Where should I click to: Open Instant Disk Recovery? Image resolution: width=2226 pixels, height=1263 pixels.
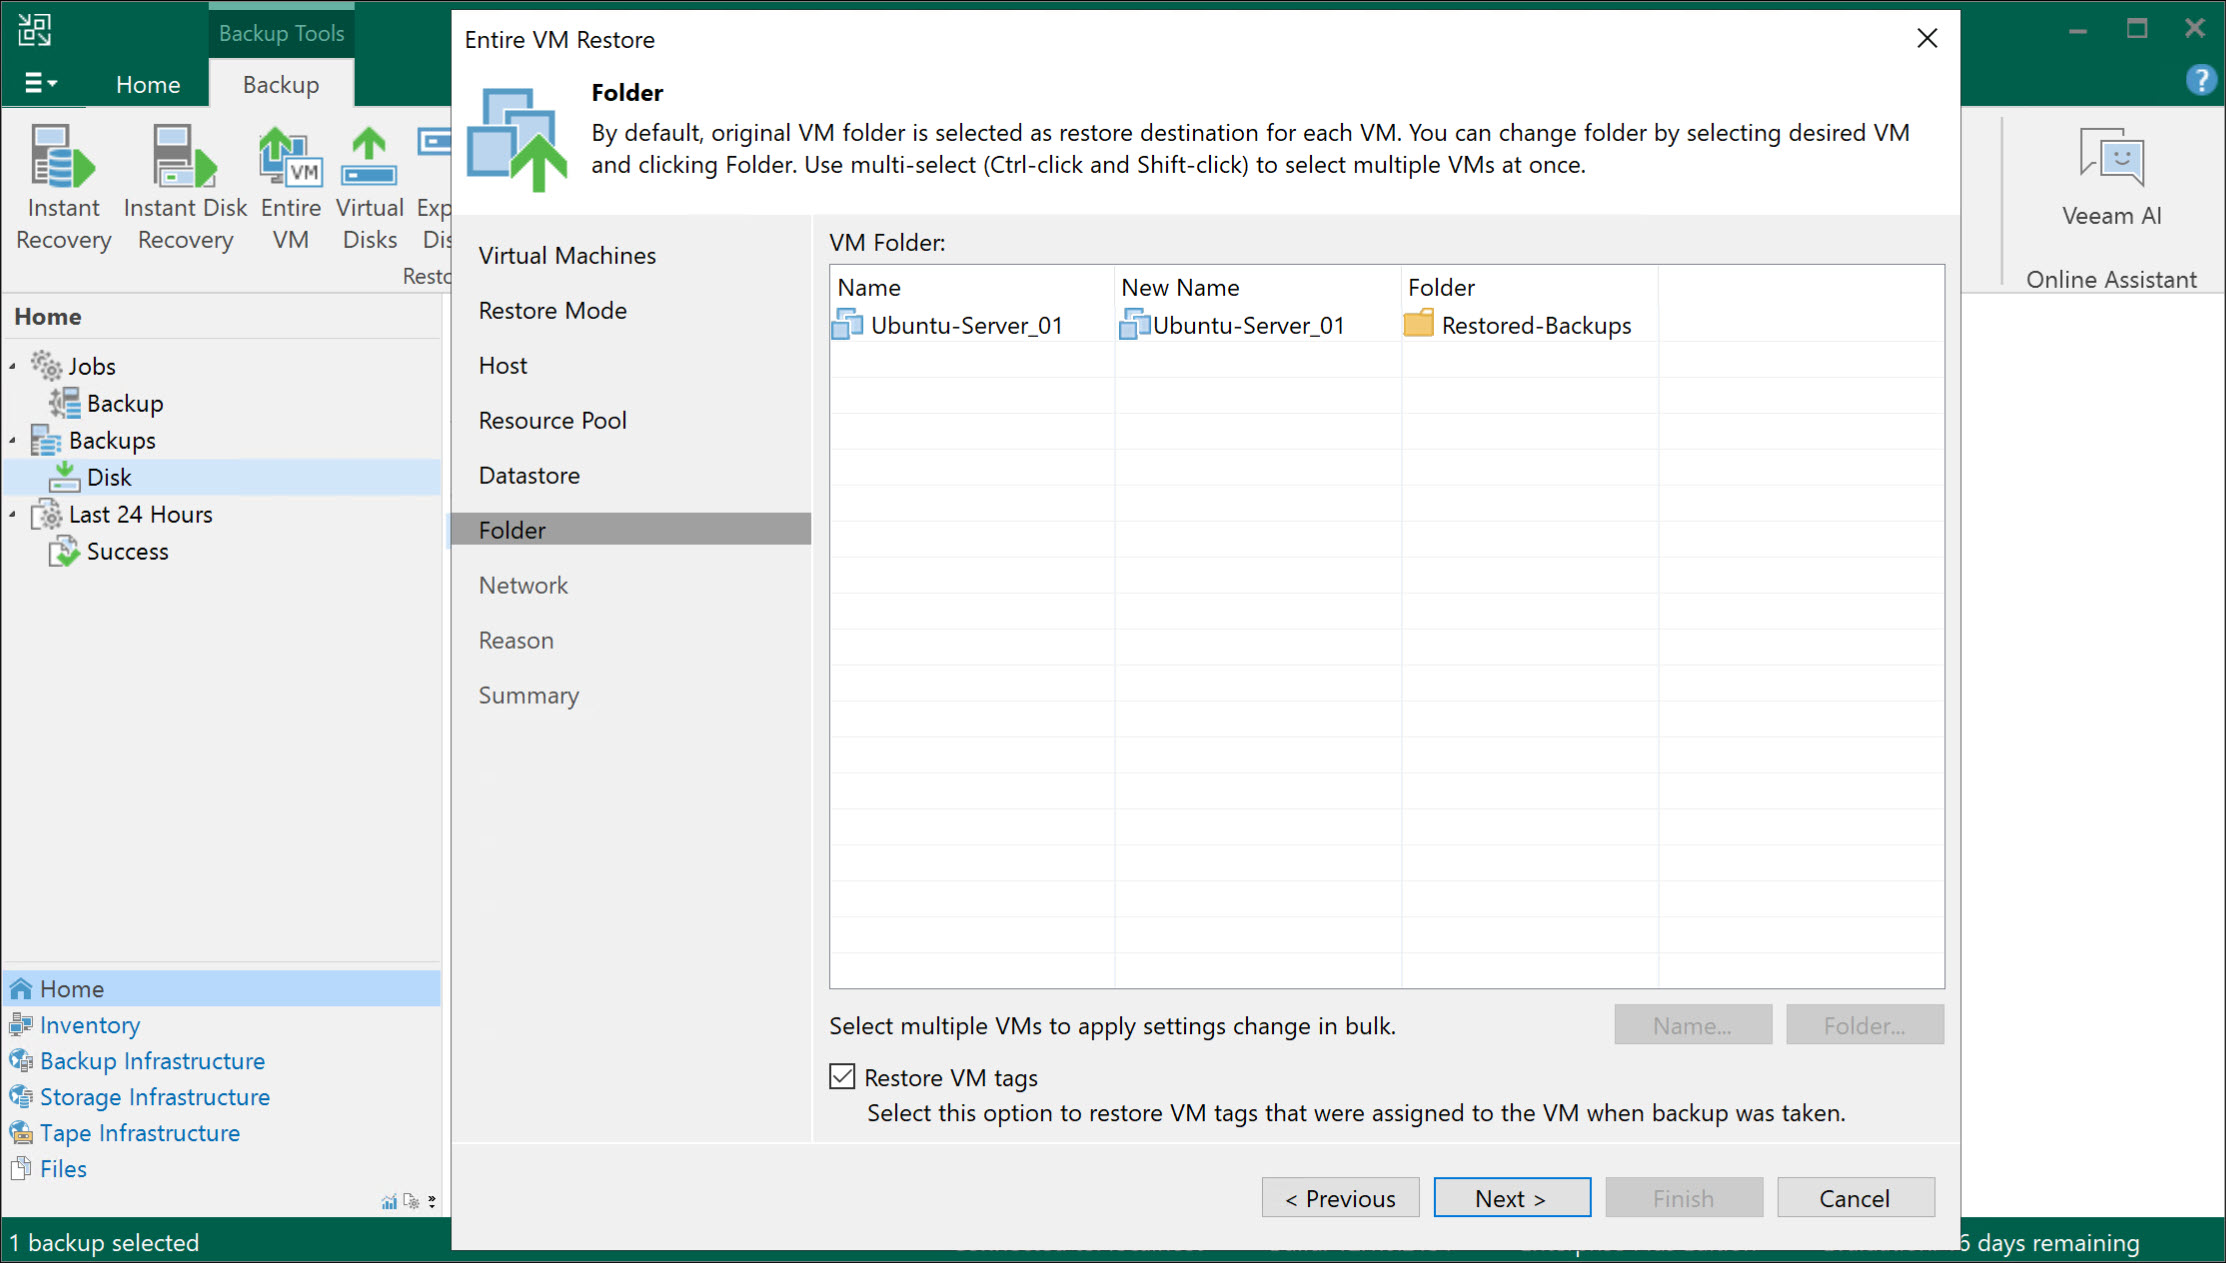[184, 185]
